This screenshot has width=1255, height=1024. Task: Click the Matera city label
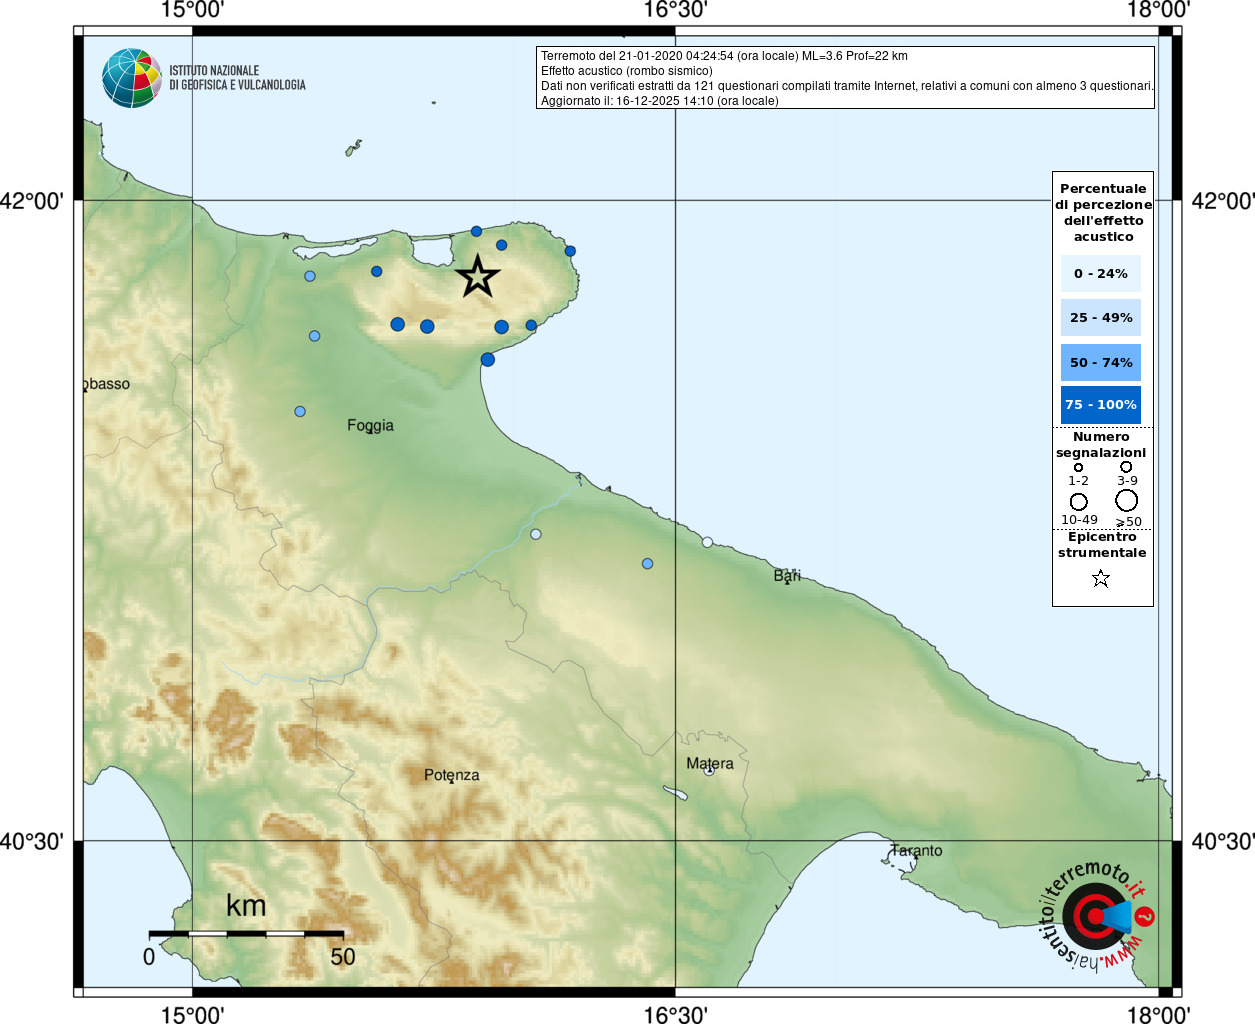[x=709, y=763]
